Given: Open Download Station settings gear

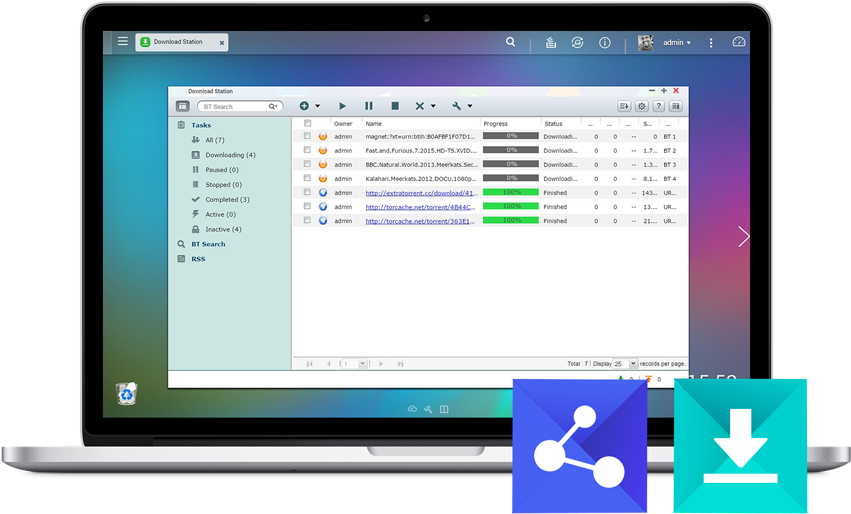Looking at the screenshot, I should 642,106.
